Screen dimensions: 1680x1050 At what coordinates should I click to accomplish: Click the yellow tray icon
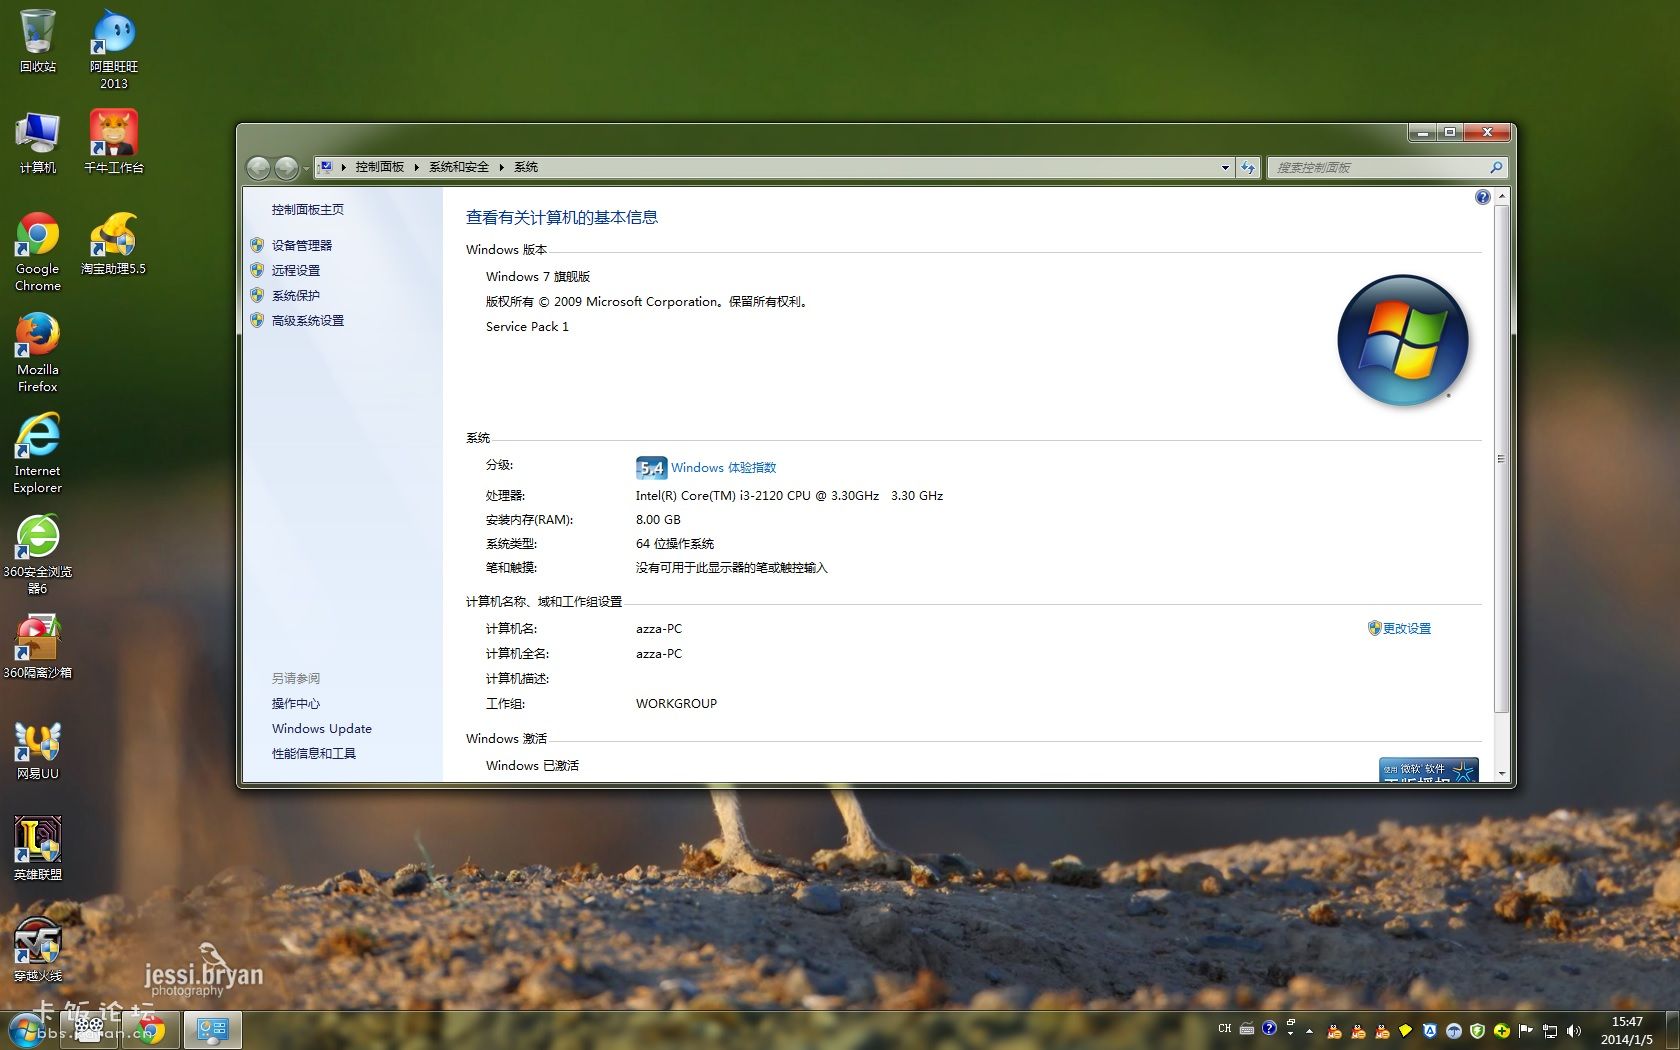click(1405, 1030)
